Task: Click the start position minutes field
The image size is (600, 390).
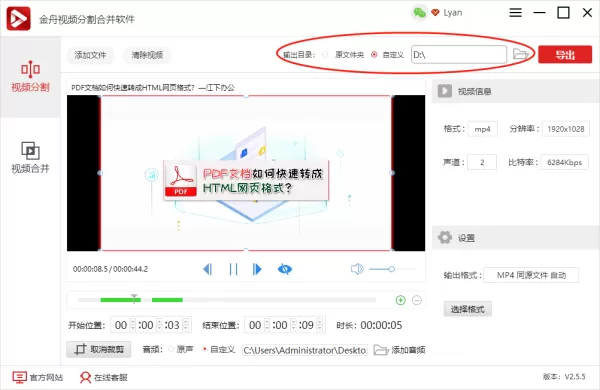Action: click(x=146, y=325)
